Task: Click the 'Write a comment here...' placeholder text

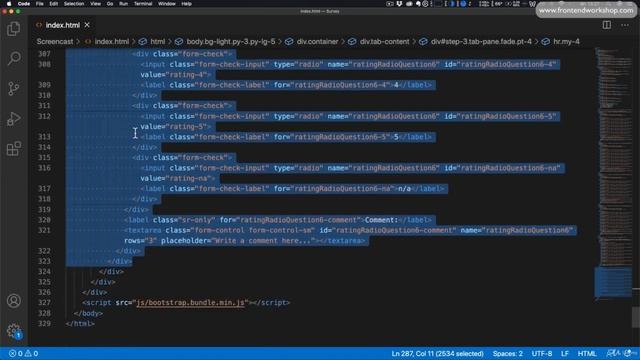Action: pos(264,240)
